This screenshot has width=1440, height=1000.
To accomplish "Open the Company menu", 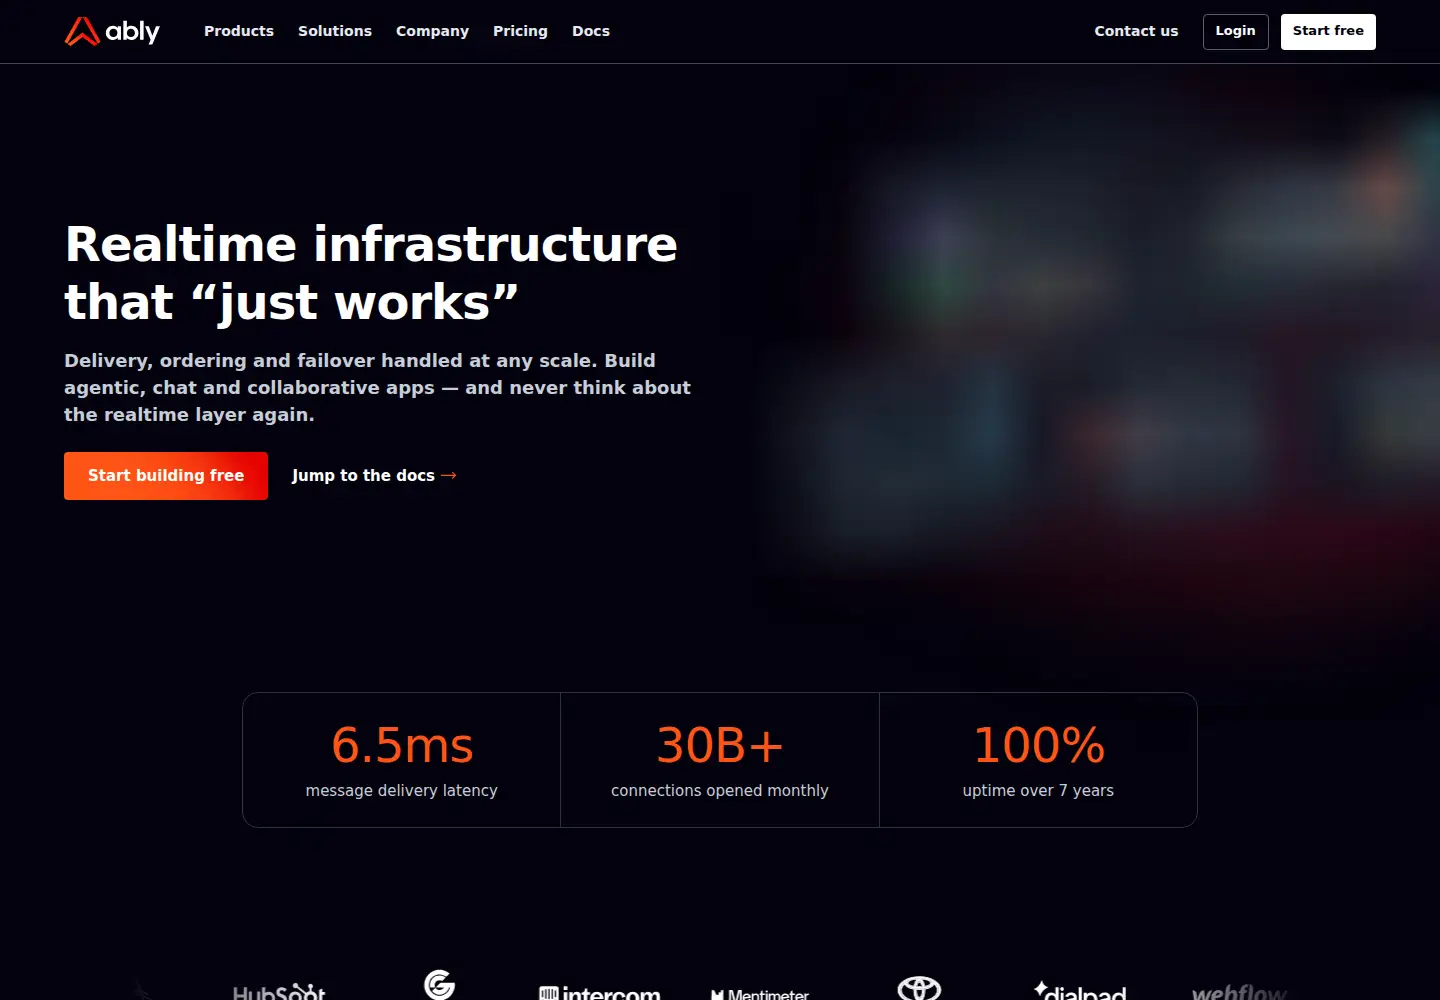I will tap(432, 31).
